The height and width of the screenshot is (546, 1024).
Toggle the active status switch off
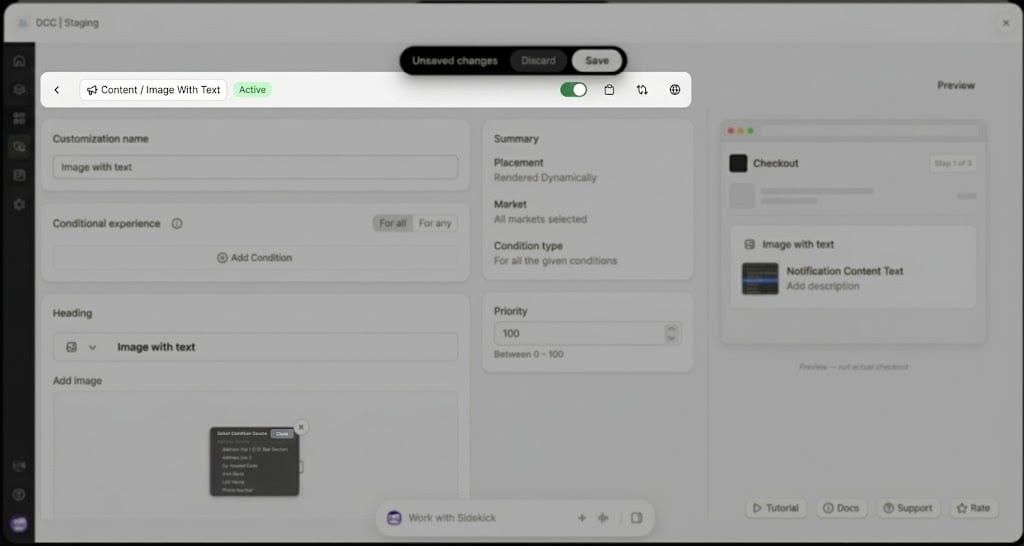(573, 90)
